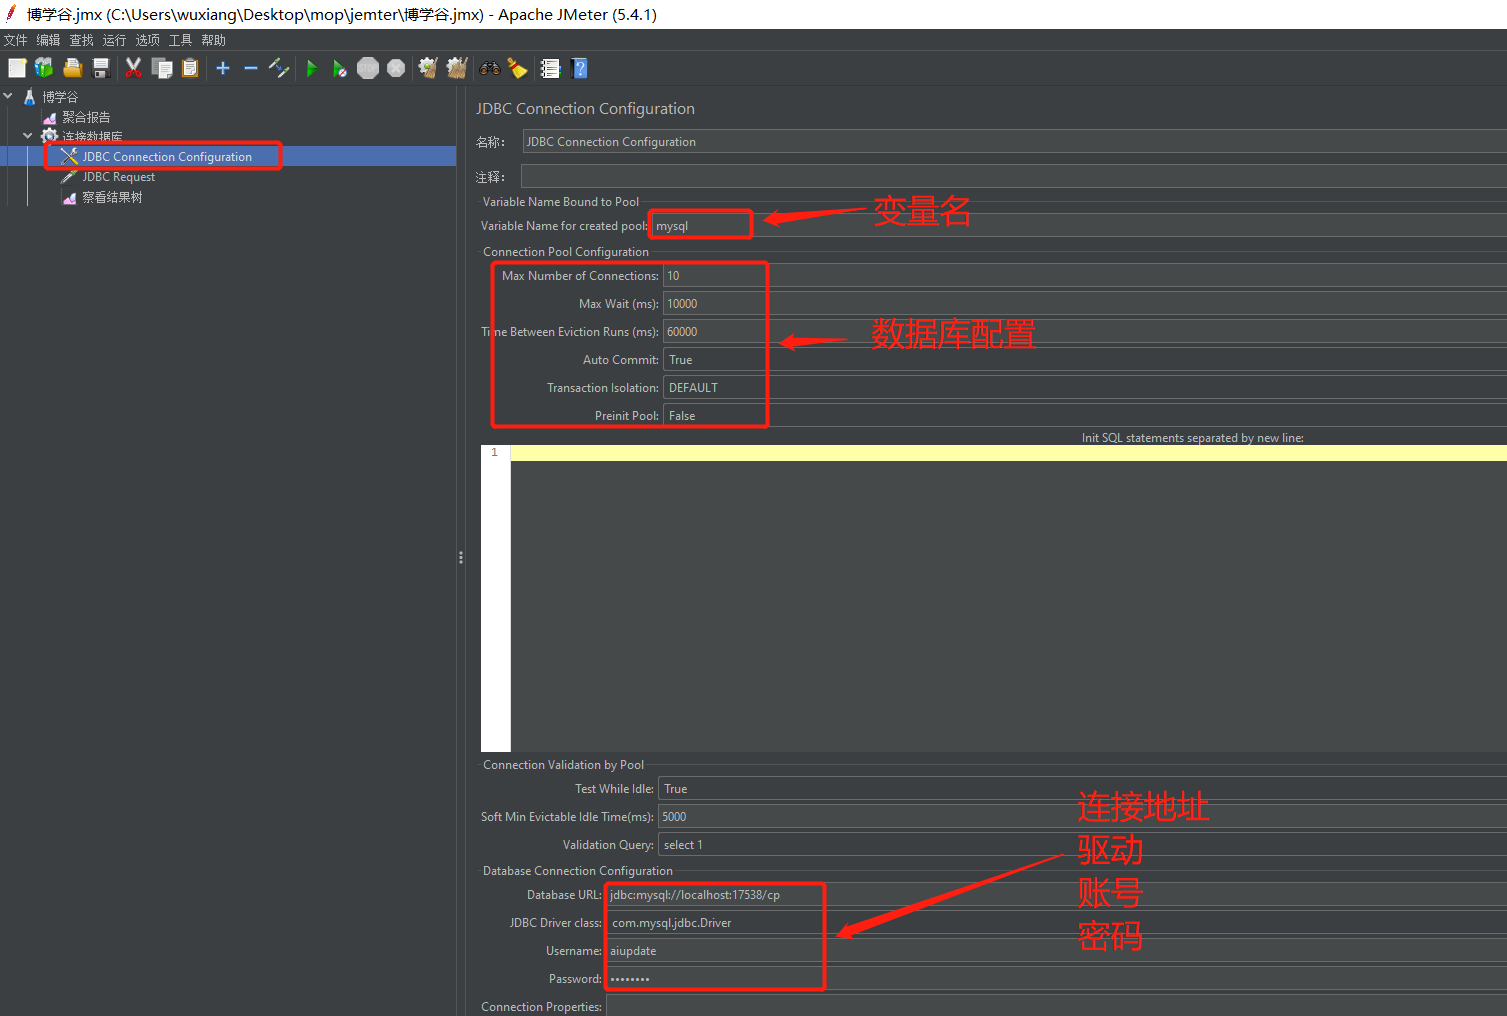The image size is (1507, 1016).
Task: Paste using the clipboard toolbar icon
Action: [190, 68]
